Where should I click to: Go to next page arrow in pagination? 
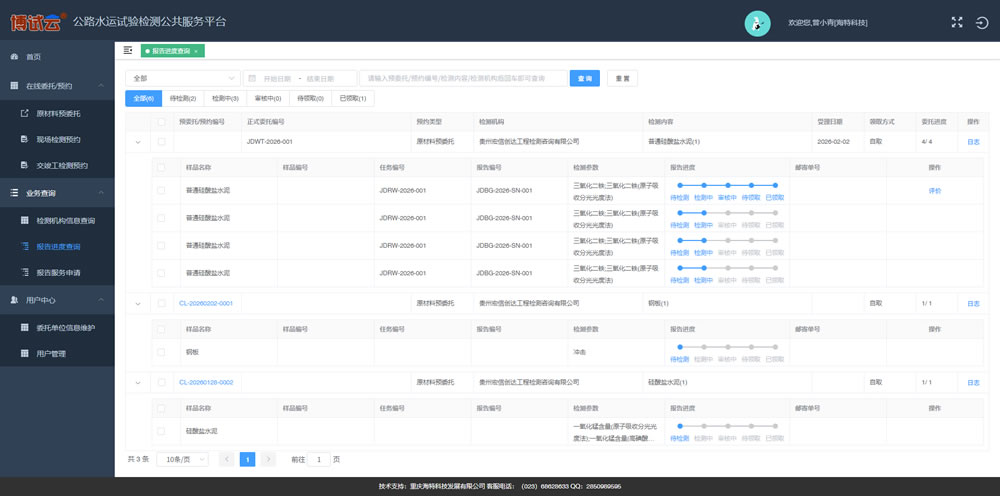[269, 459]
